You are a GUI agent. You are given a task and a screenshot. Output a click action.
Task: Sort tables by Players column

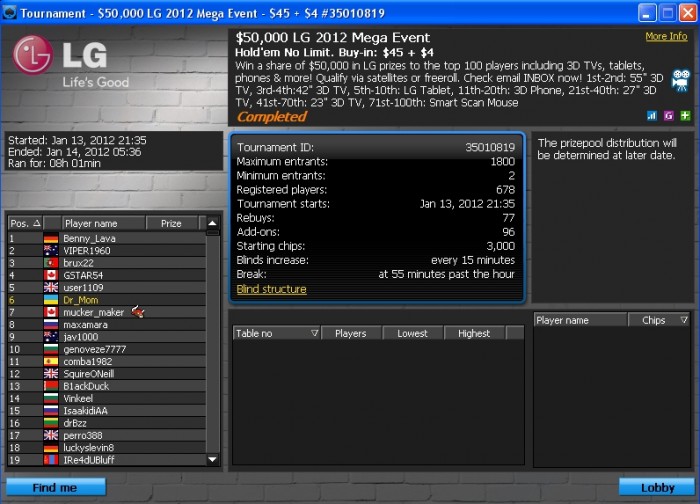coord(351,333)
